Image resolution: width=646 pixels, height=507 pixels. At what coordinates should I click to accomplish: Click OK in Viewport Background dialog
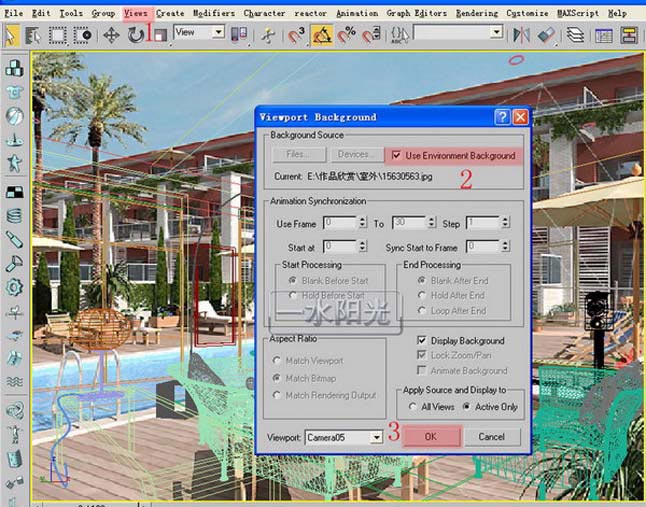coord(431,437)
